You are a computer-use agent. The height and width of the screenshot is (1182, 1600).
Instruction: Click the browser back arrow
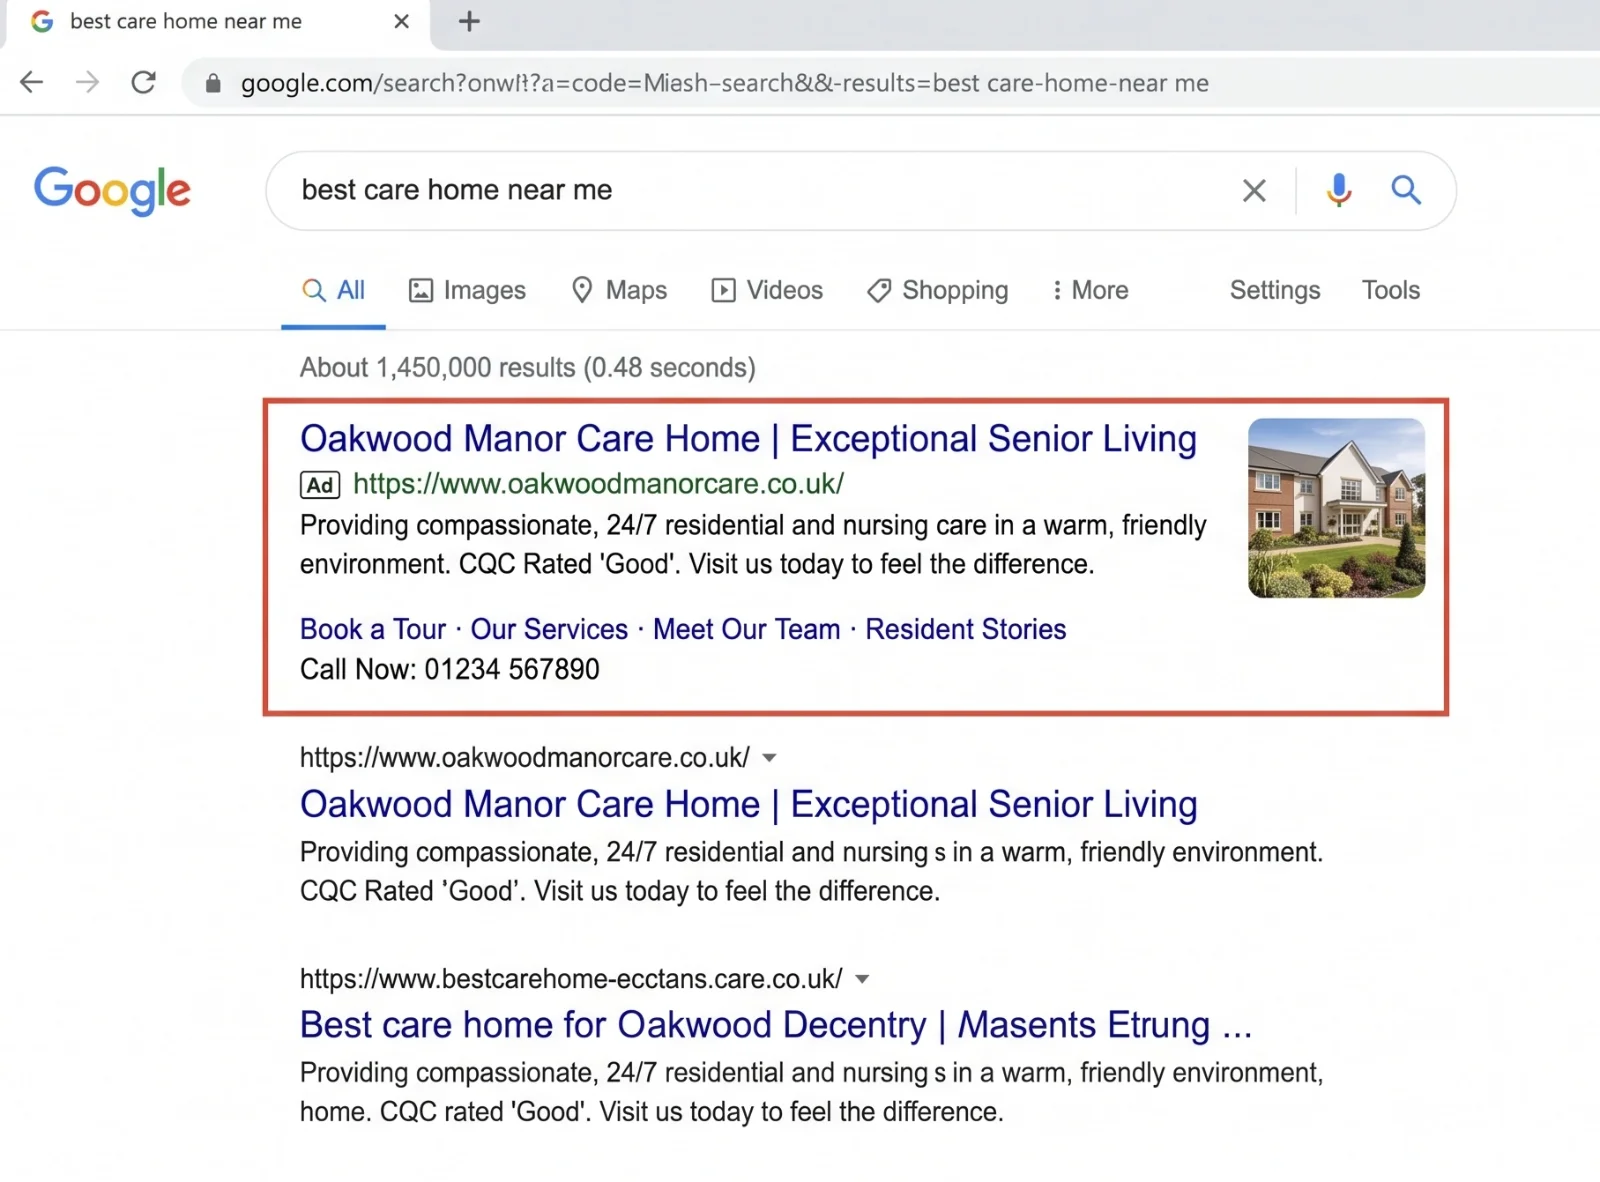pyautogui.click(x=32, y=82)
